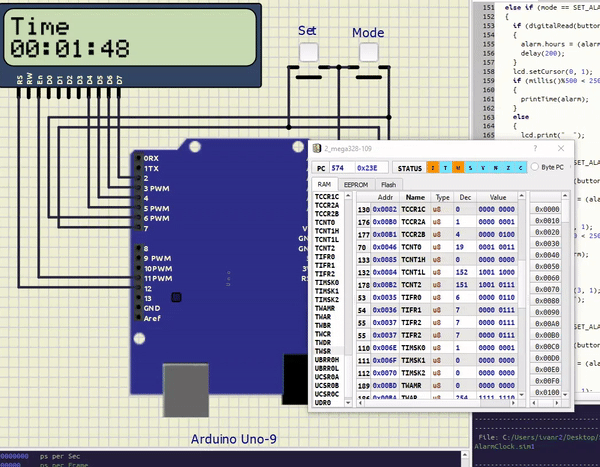The image size is (600, 467).
Task: Select TCNT0 in the register name list
Action: 325,222
